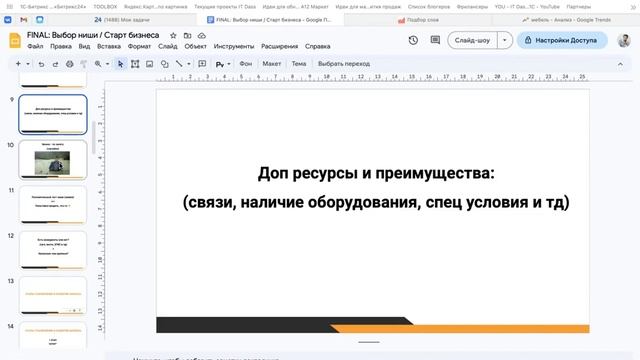Click Выбрать переход transition button
640x360 pixels.
tap(344, 64)
